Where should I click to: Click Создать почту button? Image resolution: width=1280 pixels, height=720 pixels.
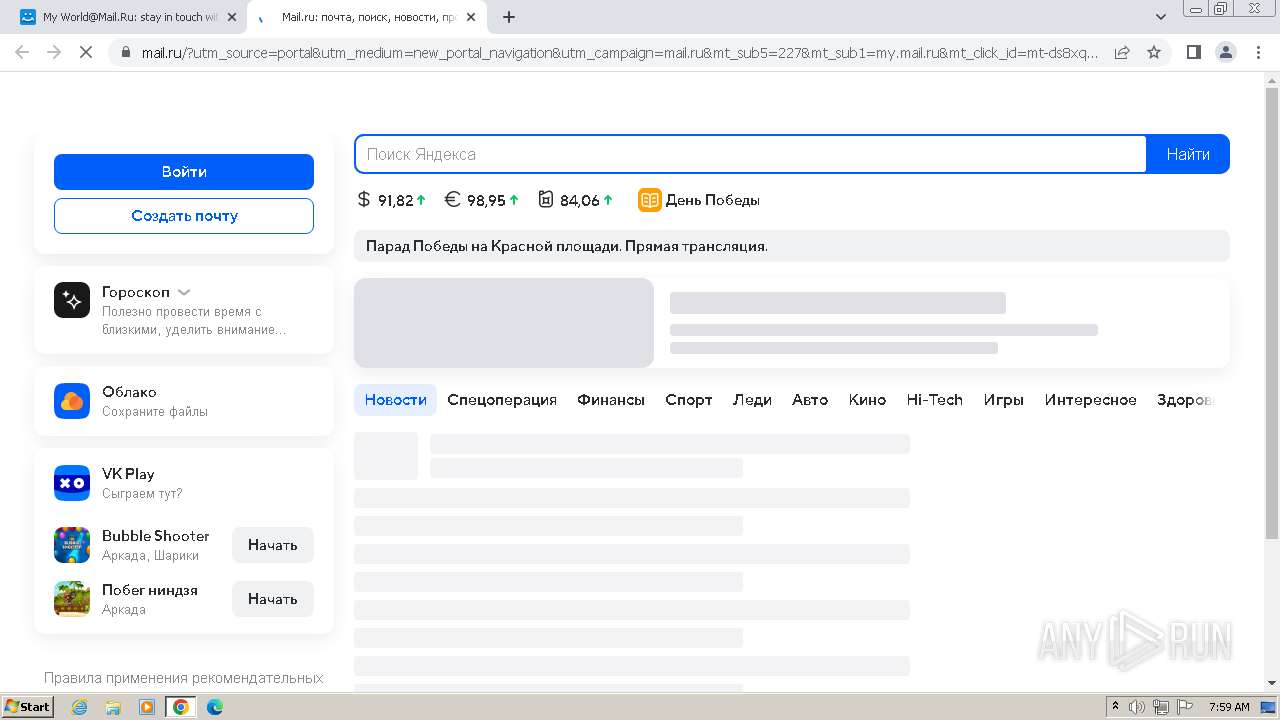point(184,216)
